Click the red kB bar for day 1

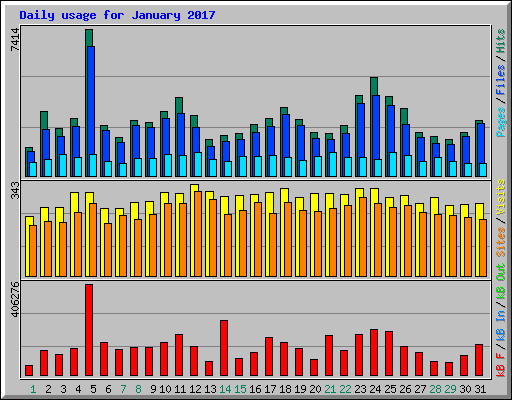pyautogui.click(x=29, y=371)
